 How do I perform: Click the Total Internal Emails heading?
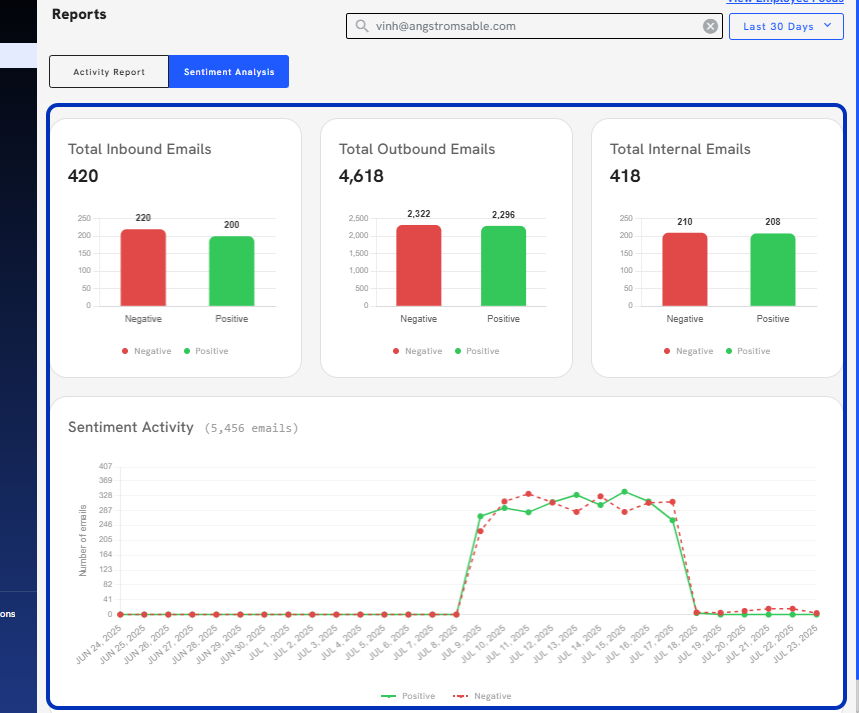(x=680, y=149)
